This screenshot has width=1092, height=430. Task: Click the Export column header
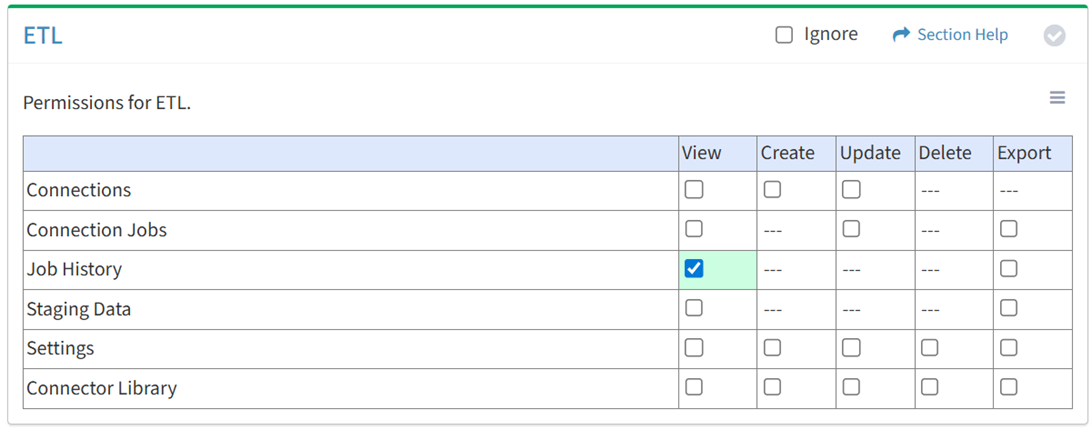pos(1024,153)
